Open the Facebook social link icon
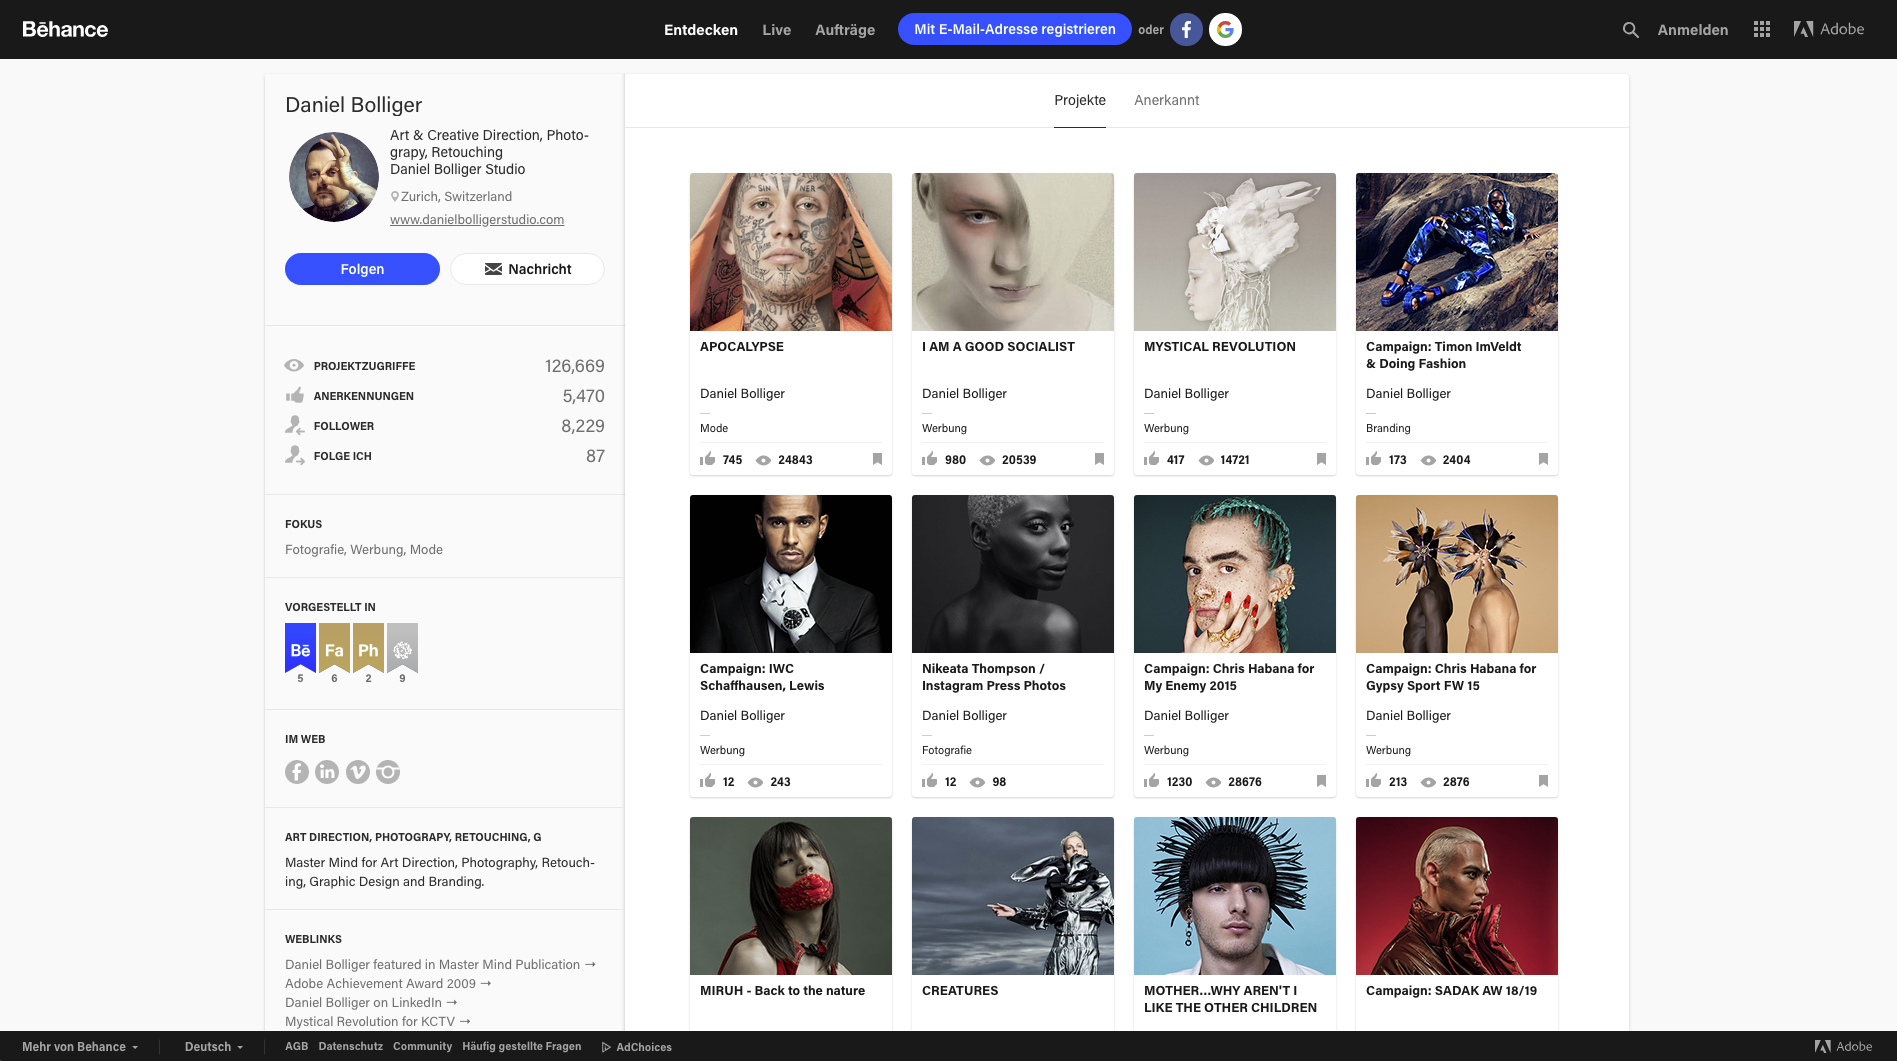This screenshot has height=1061, width=1897. coord(297,772)
